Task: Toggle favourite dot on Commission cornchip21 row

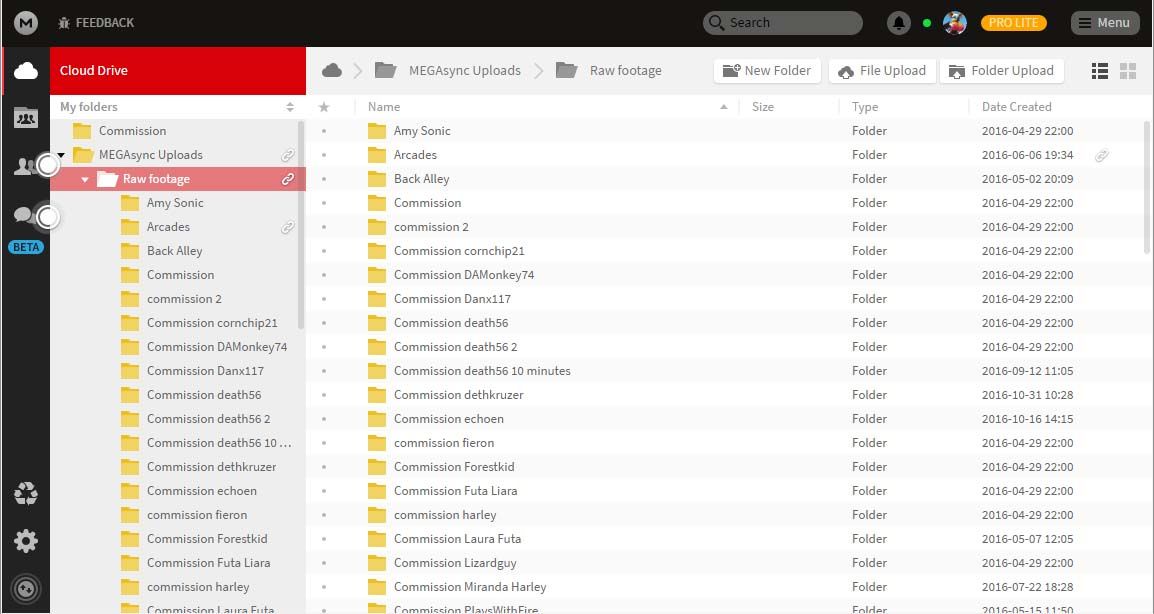Action: (x=324, y=251)
